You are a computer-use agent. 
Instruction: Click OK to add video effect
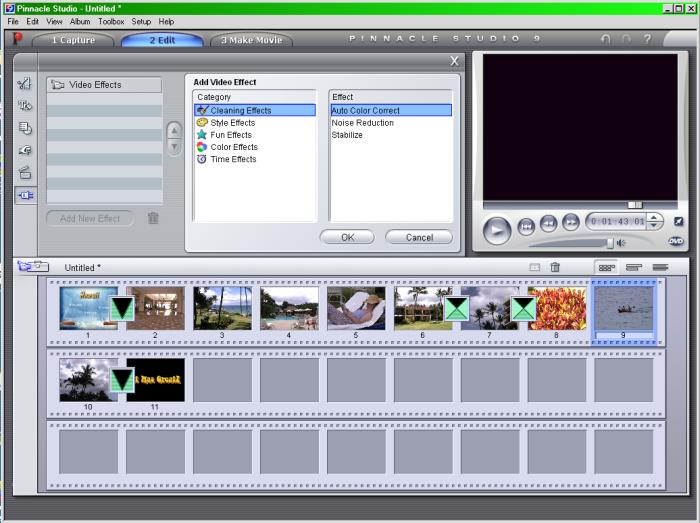click(x=347, y=237)
